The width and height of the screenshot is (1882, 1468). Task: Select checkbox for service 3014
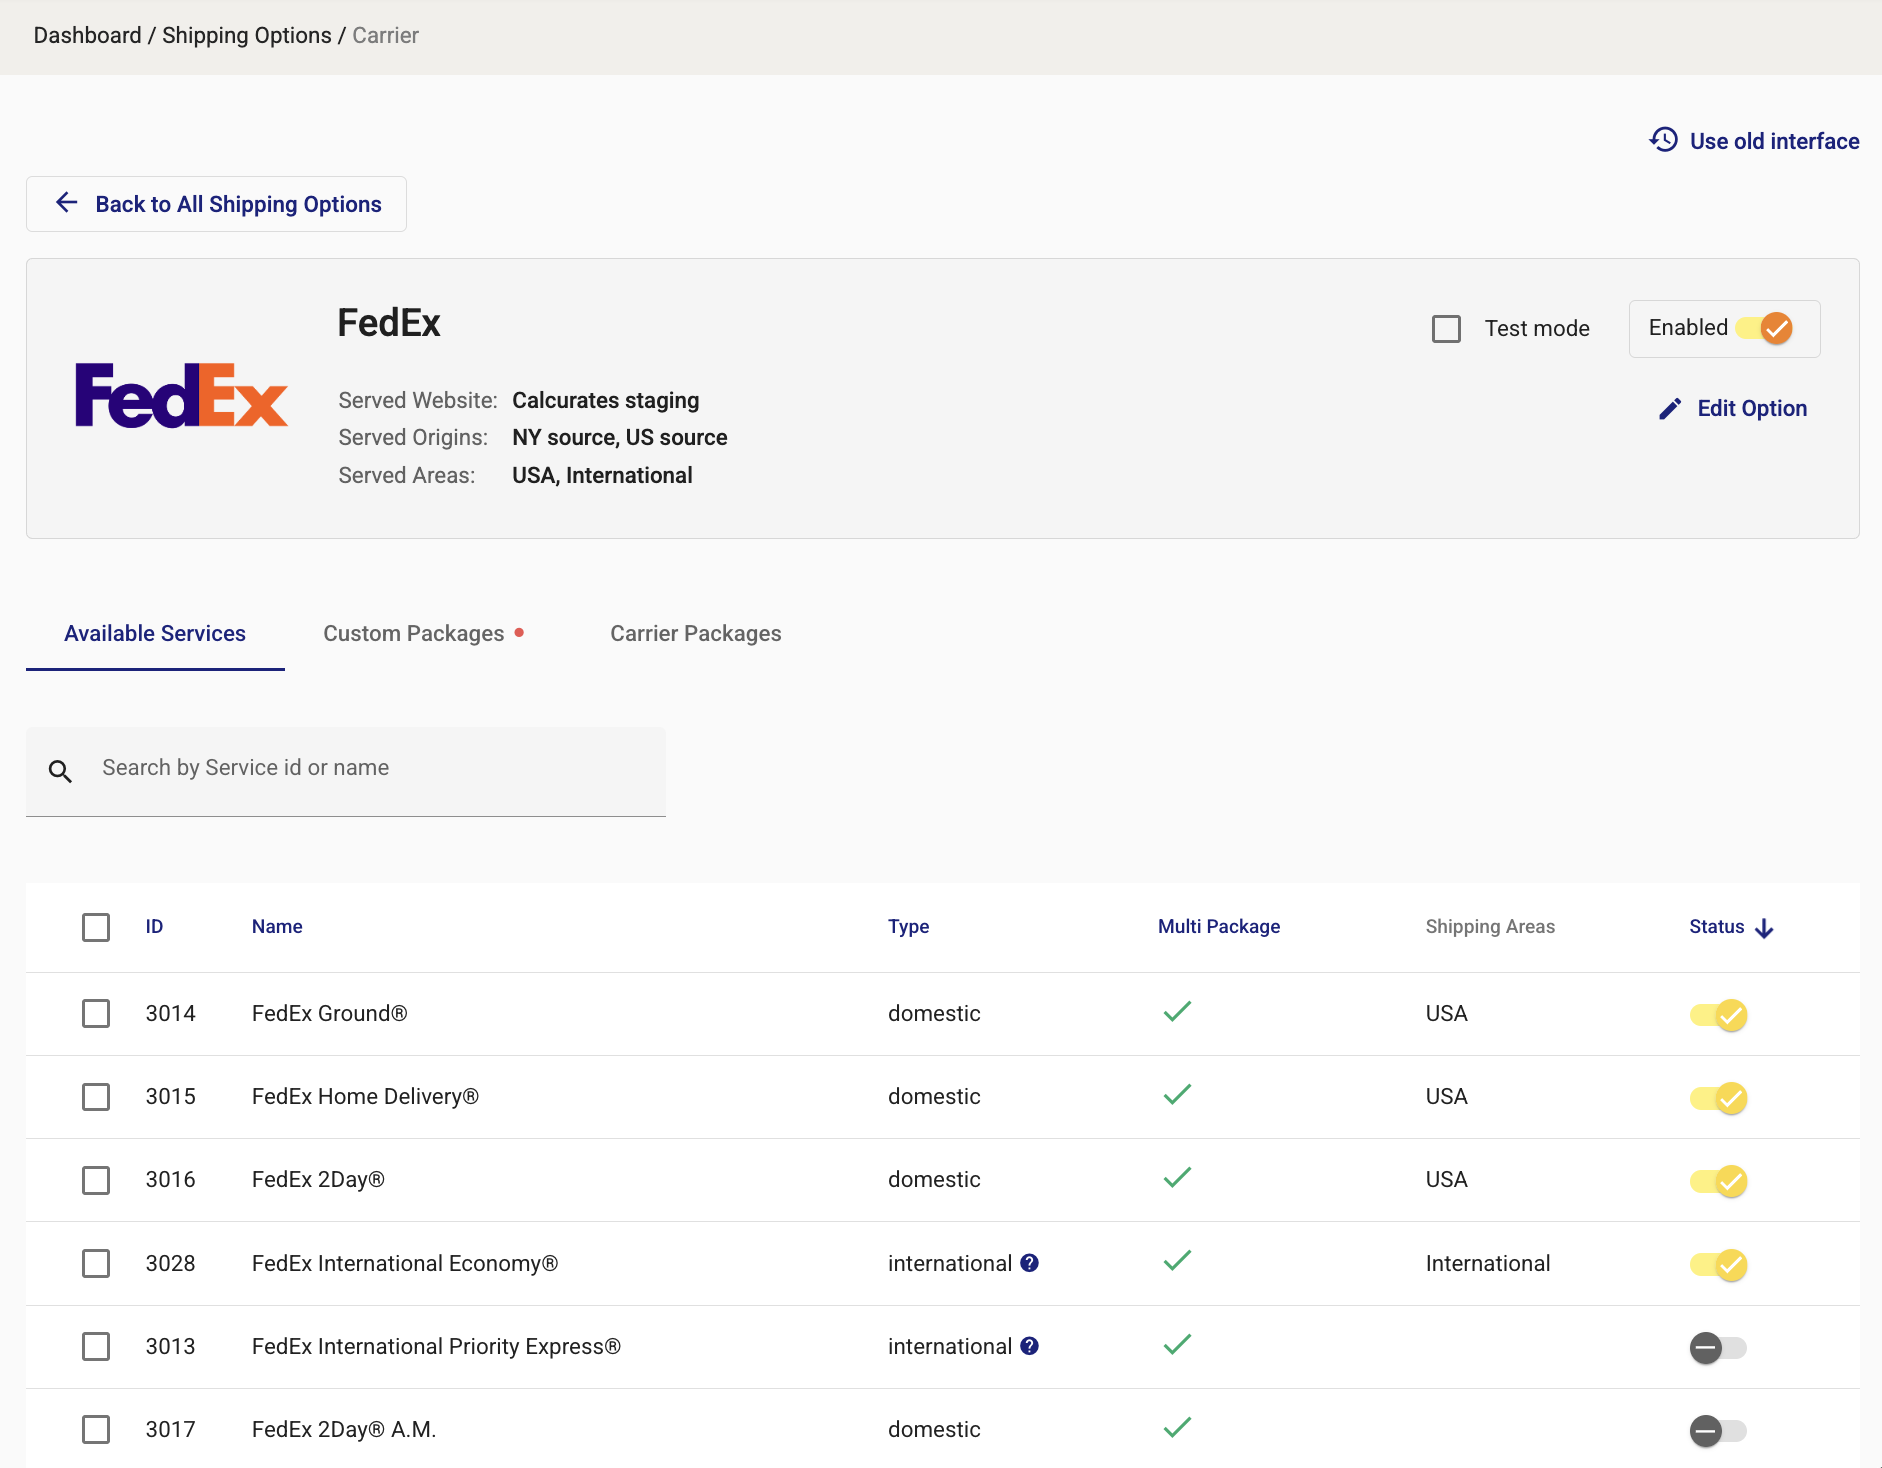pos(96,1013)
